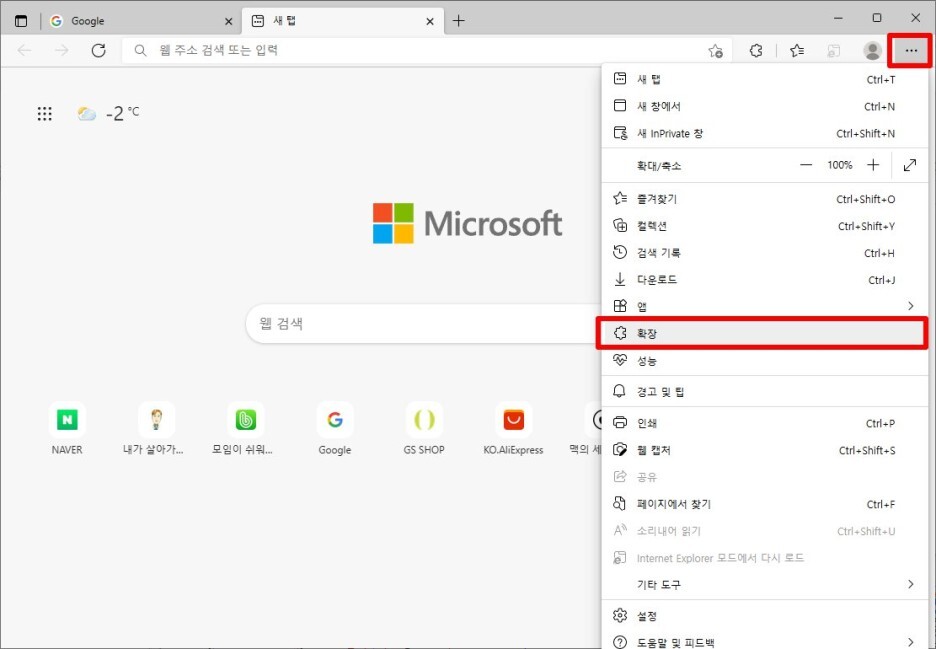The image size is (936, 649).
Task: Open 설정 from the menu
Action: [x=765, y=616]
